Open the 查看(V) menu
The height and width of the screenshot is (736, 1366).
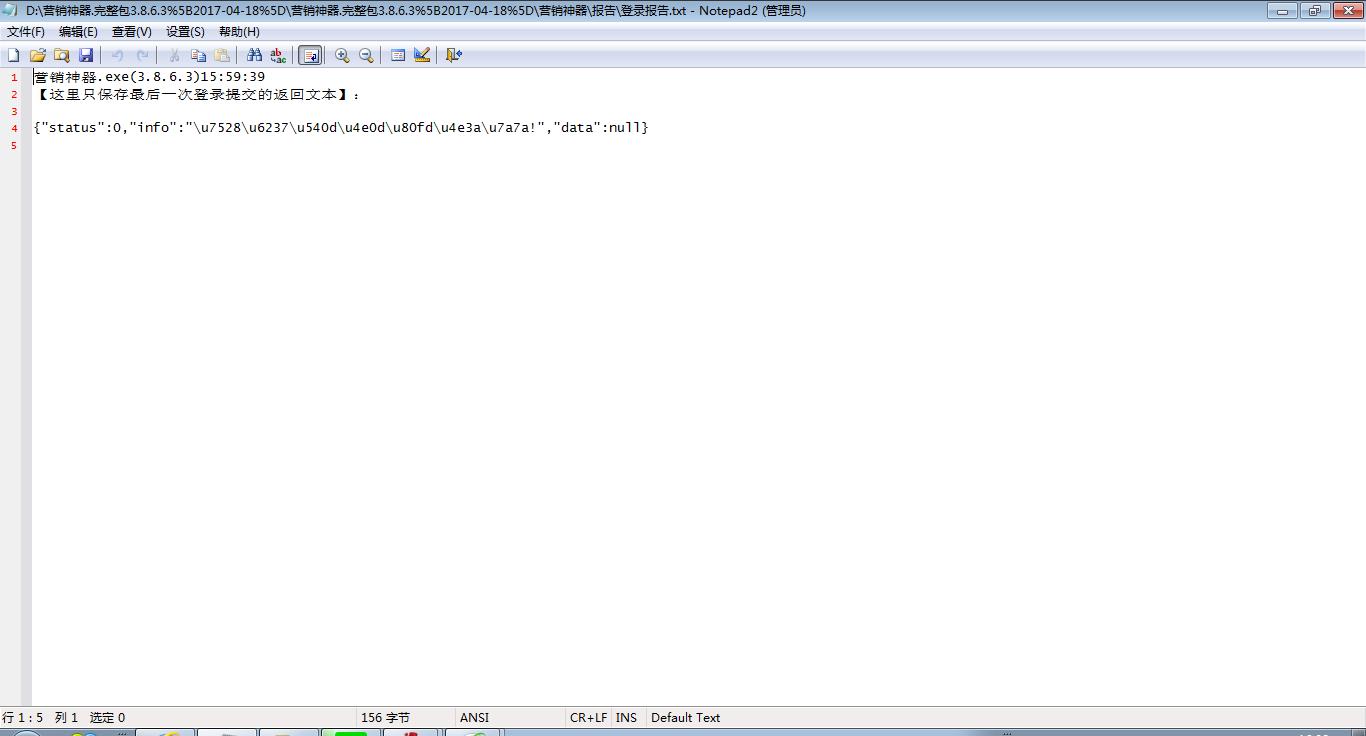tap(131, 32)
